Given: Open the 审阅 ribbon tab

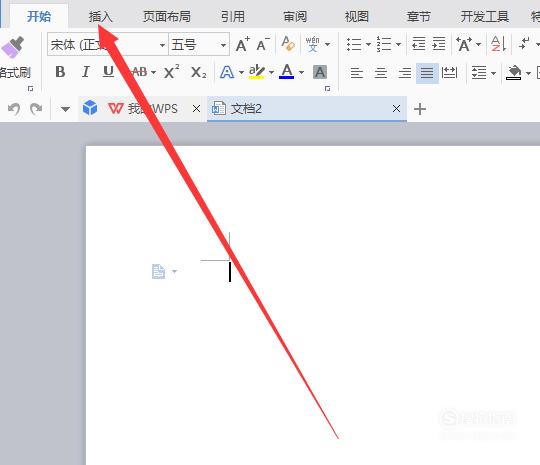Looking at the screenshot, I should pos(295,16).
